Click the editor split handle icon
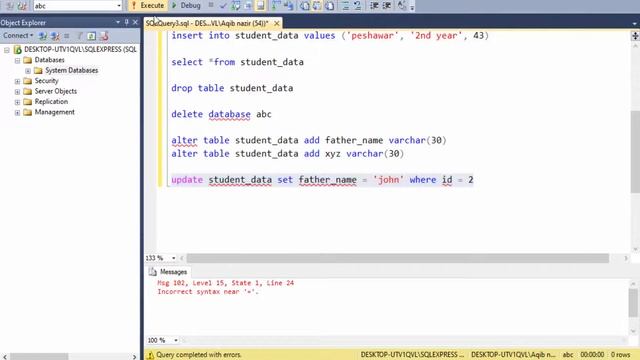The image size is (640, 360). 635,36
